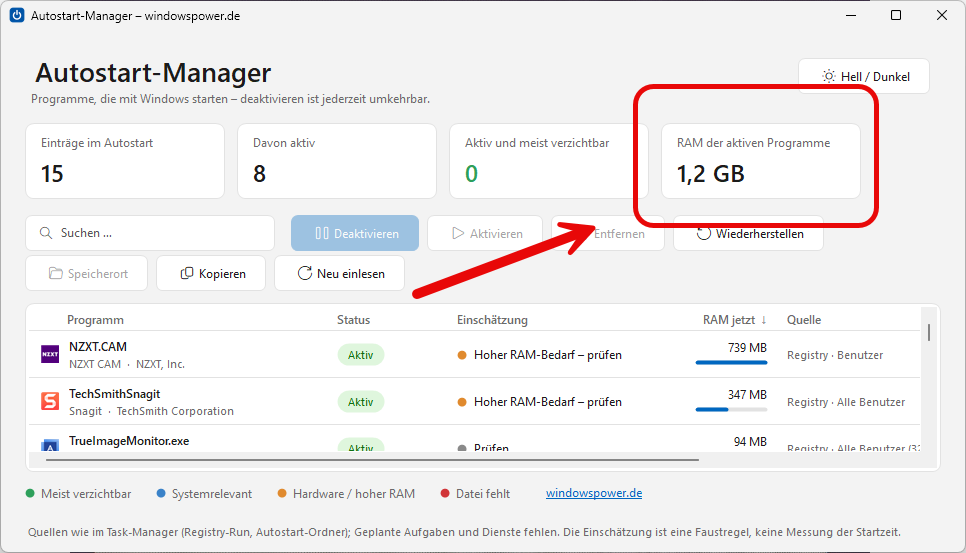Click the 'Einträge im Autostart' card
Screen dimensions: 966x553
click(125, 161)
